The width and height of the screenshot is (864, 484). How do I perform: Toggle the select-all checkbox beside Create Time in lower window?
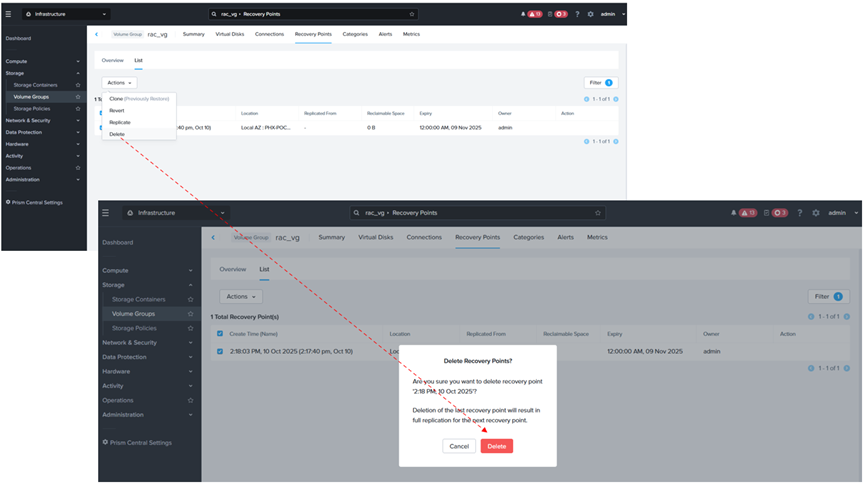pyautogui.click(x=220, y=333)
